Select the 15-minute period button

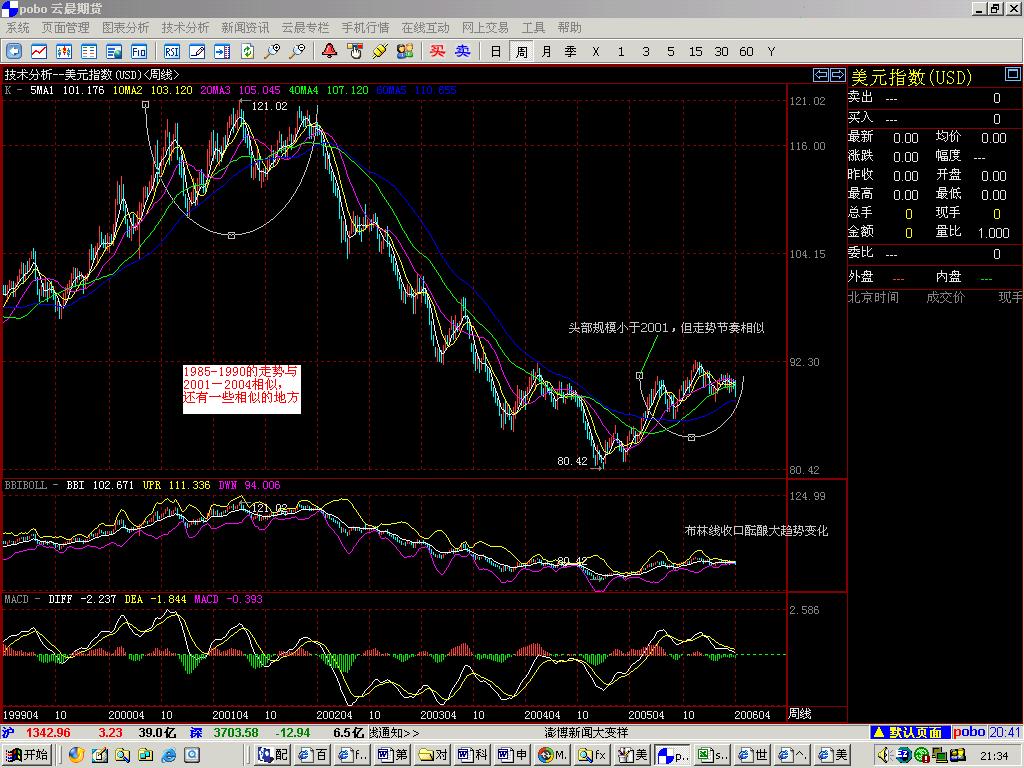click(x=696, y=51)
